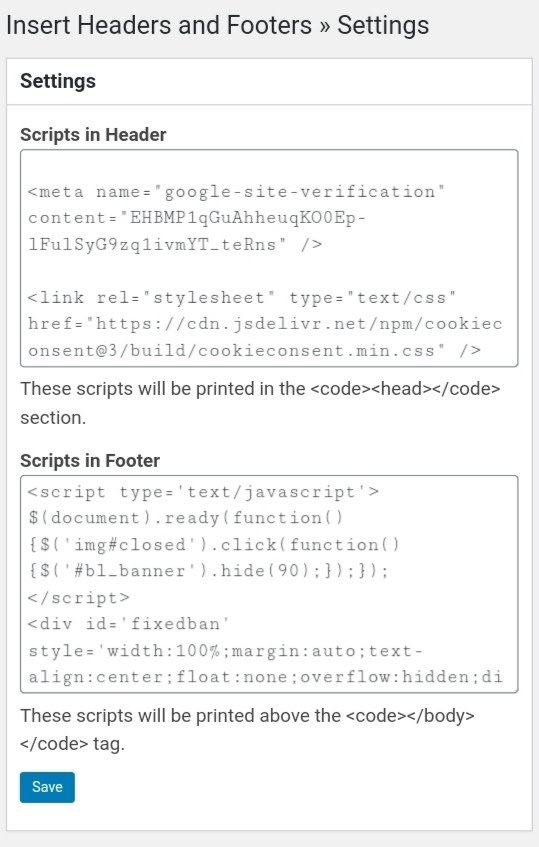
Task: Click the Scripts in Header label
Action: click(x=93, y=135)
